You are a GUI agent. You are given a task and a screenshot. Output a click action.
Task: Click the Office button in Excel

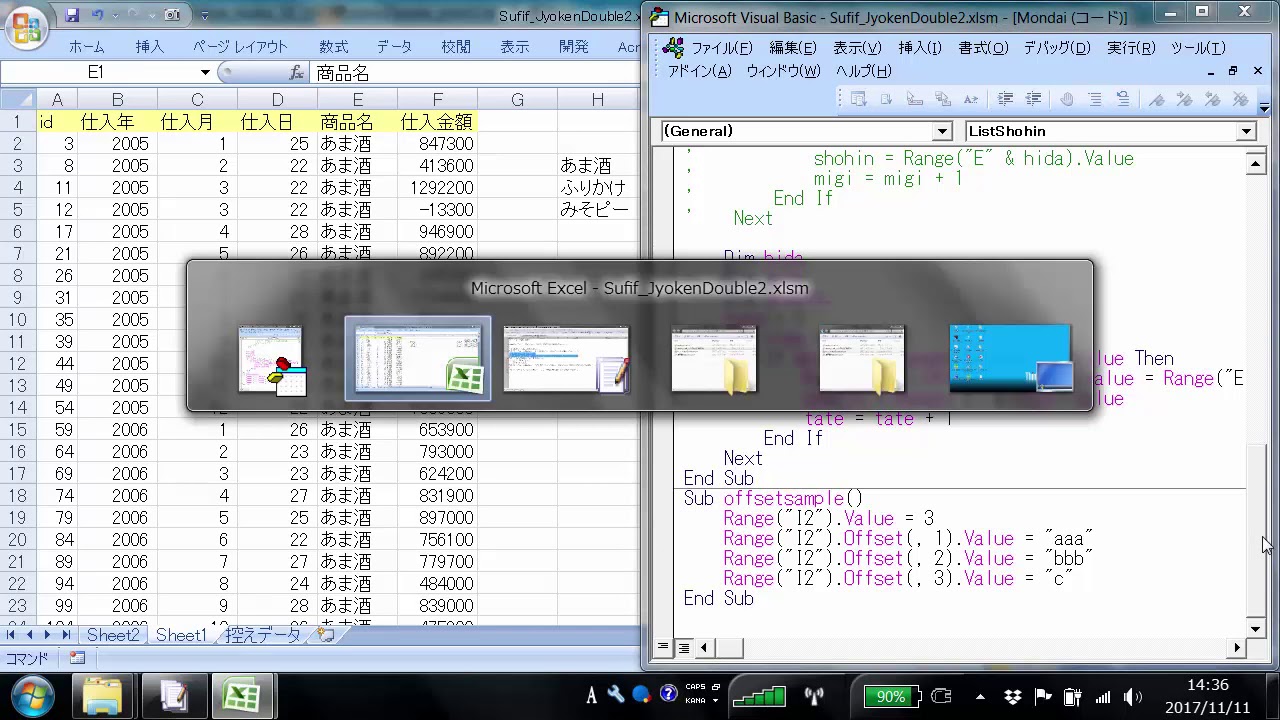tap(27, 27)
